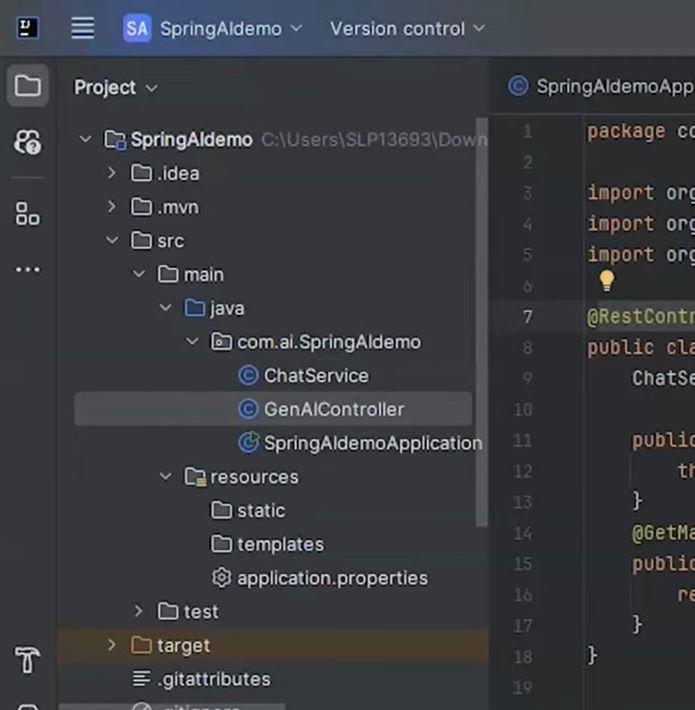
Task: Select the target folder
Action: pyautogui.click(x=183, y=646)
